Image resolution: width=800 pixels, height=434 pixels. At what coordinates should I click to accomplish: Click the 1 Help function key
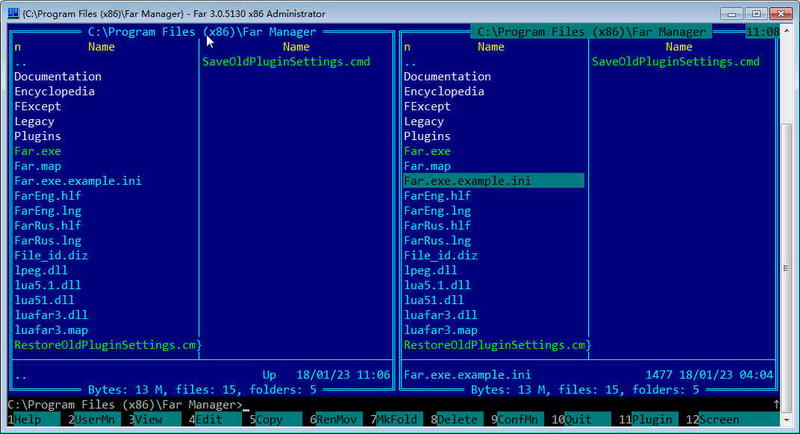click(34, 419)
